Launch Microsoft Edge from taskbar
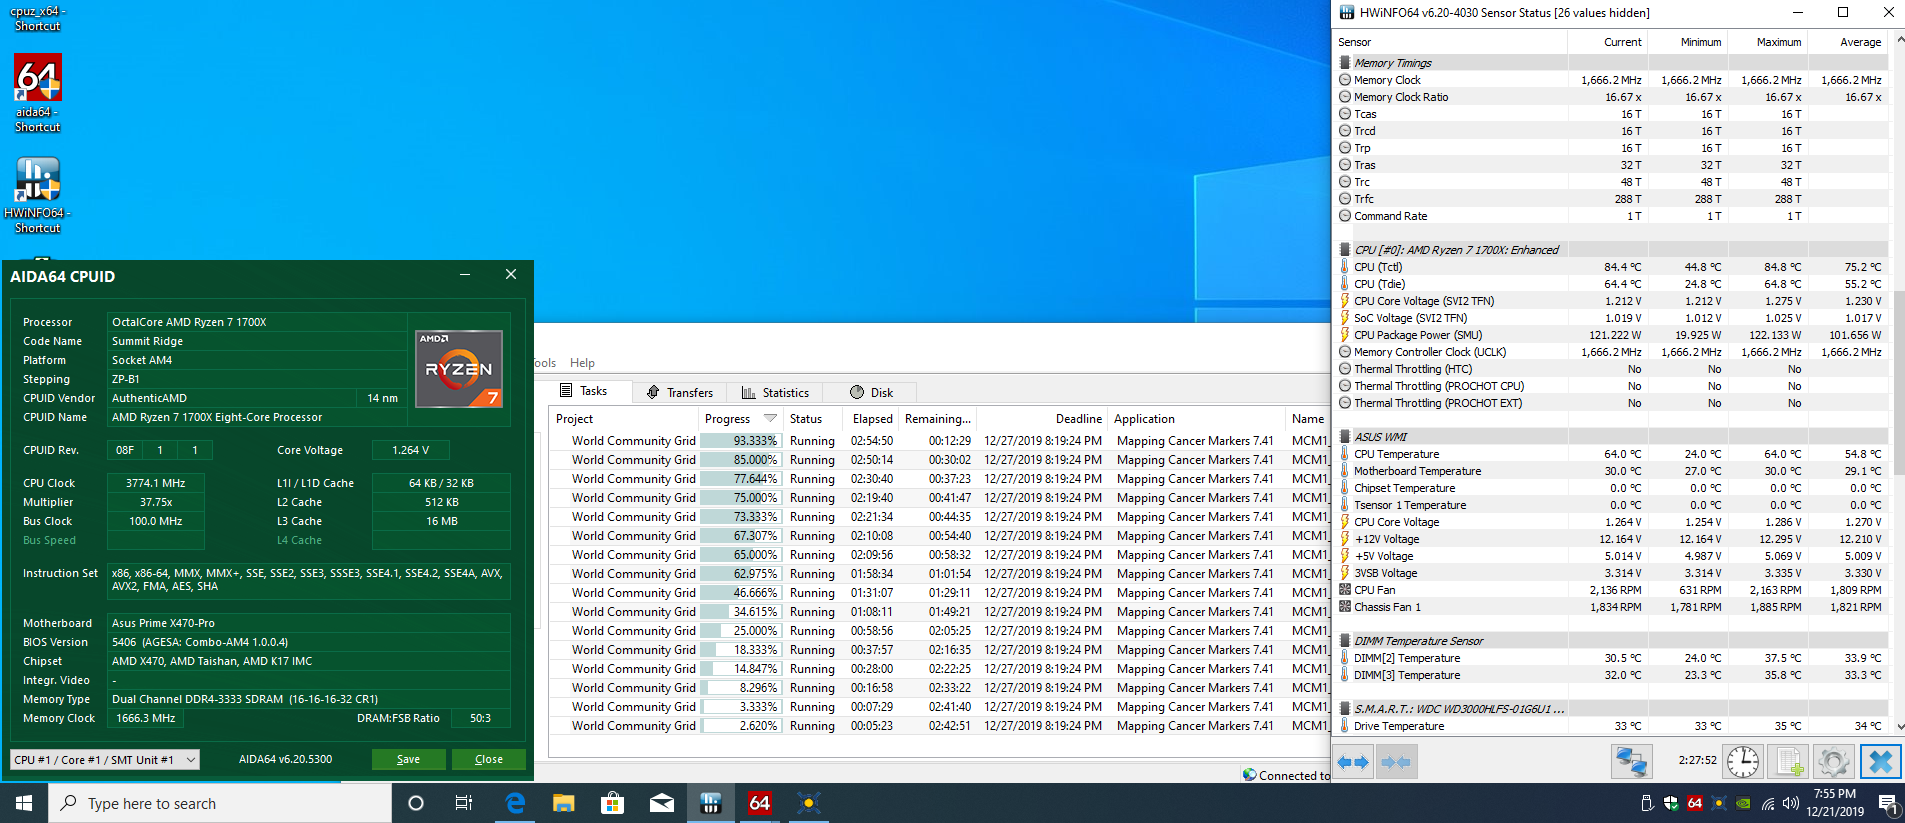 click(x=515, y=803)
